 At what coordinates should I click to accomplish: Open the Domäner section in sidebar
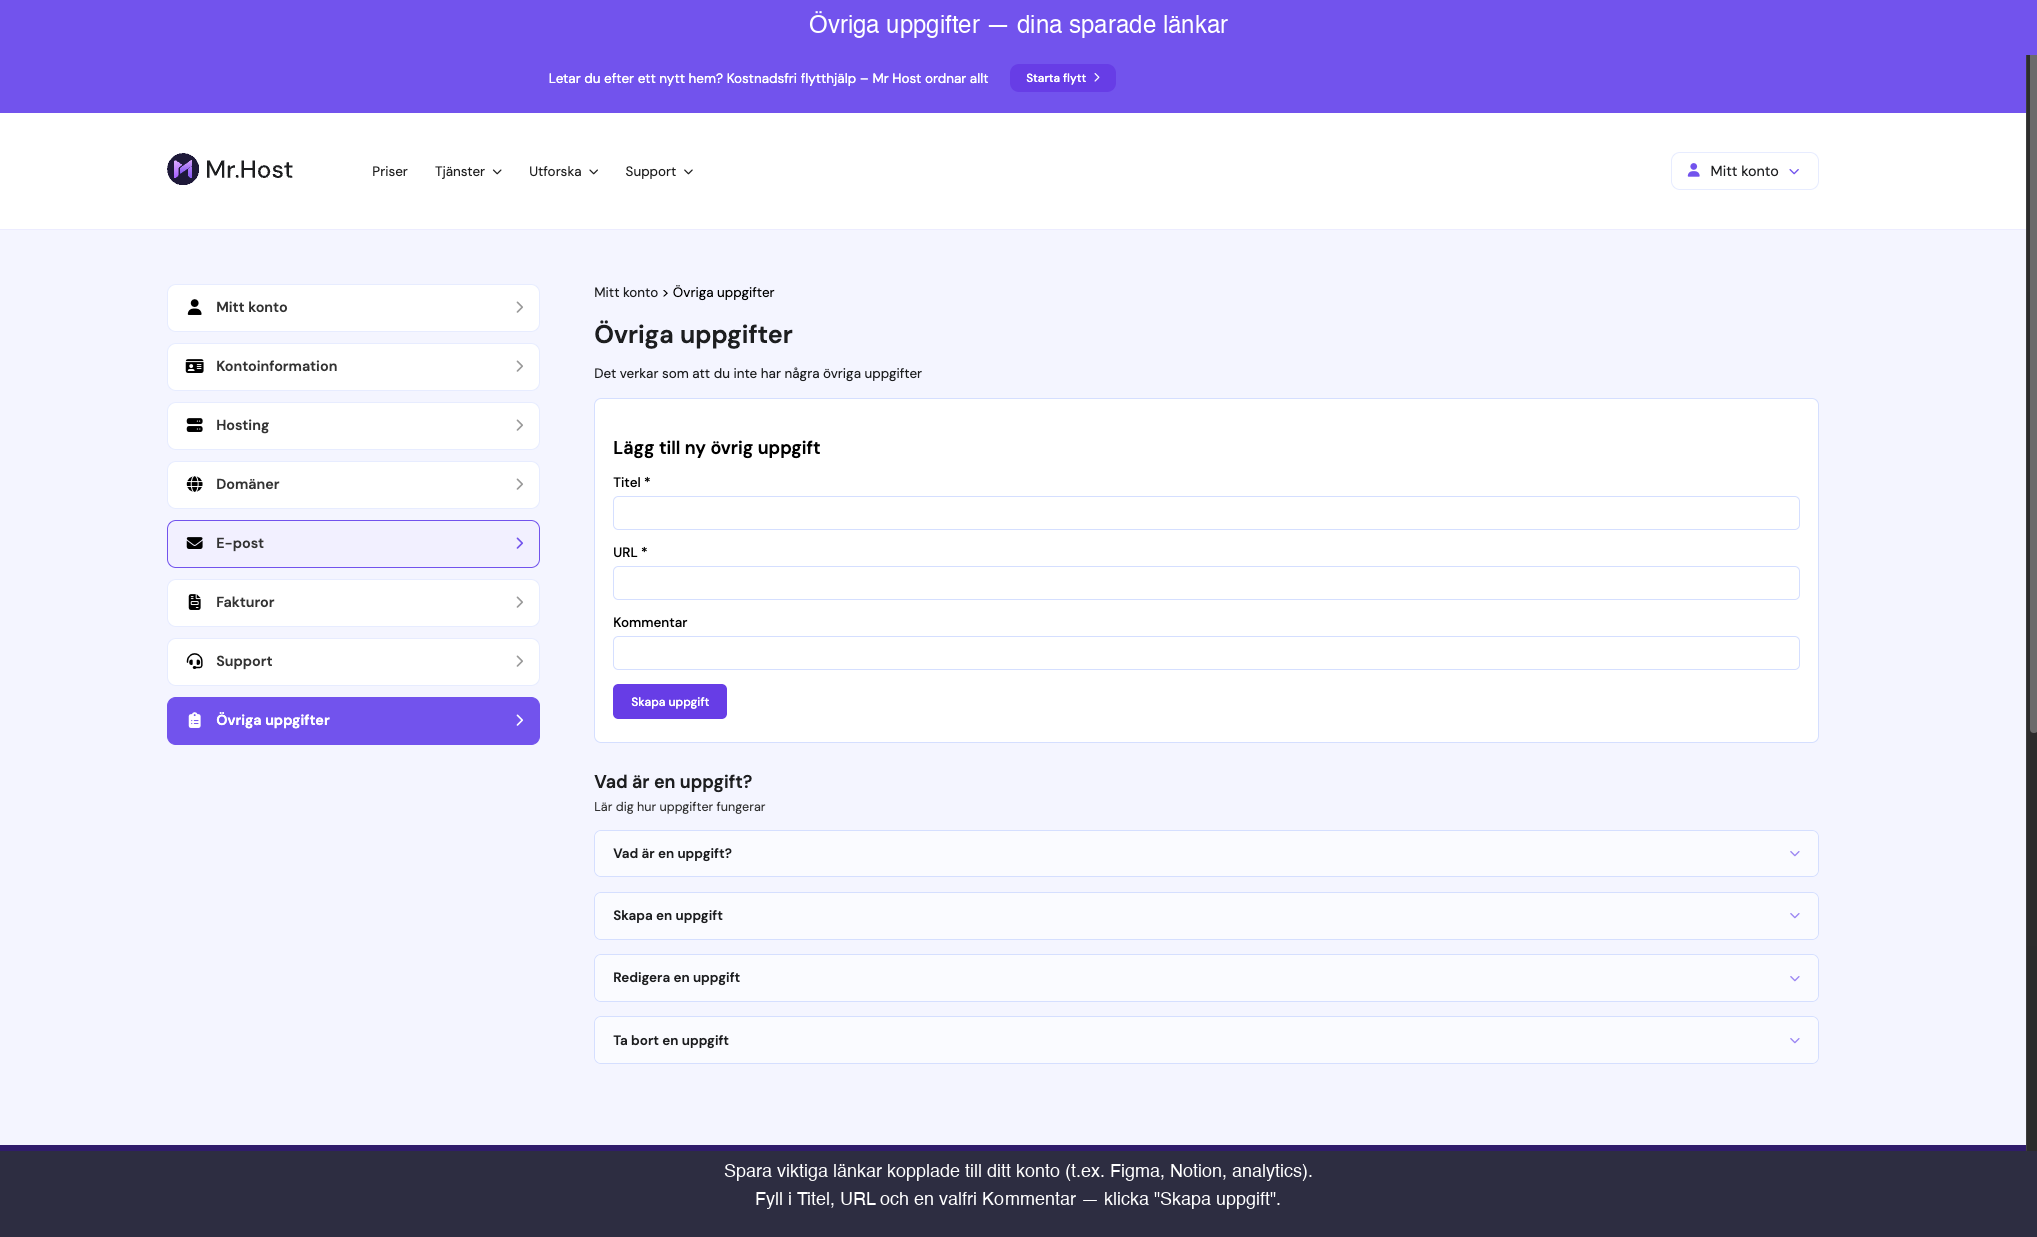point(353,485)
